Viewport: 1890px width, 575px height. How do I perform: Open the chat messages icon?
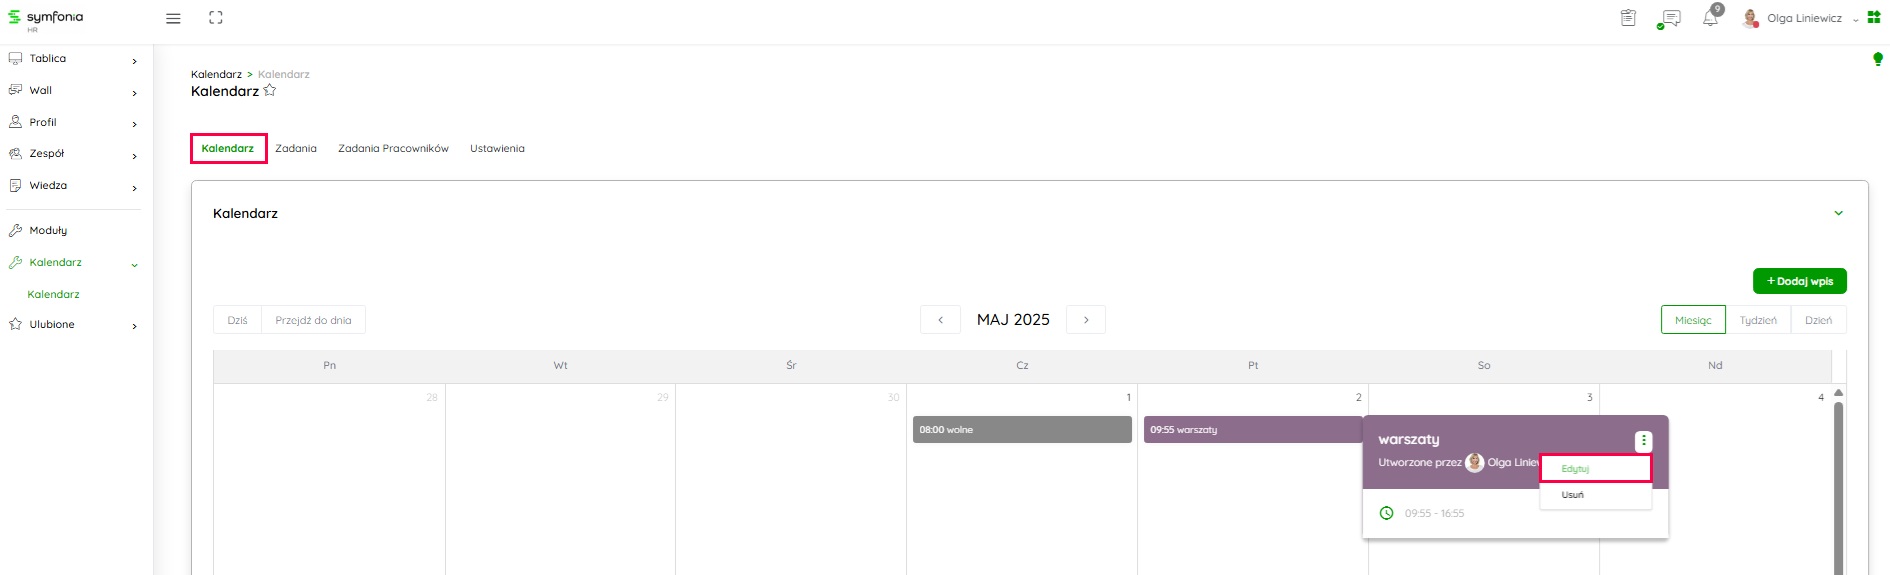[1669, 18]
